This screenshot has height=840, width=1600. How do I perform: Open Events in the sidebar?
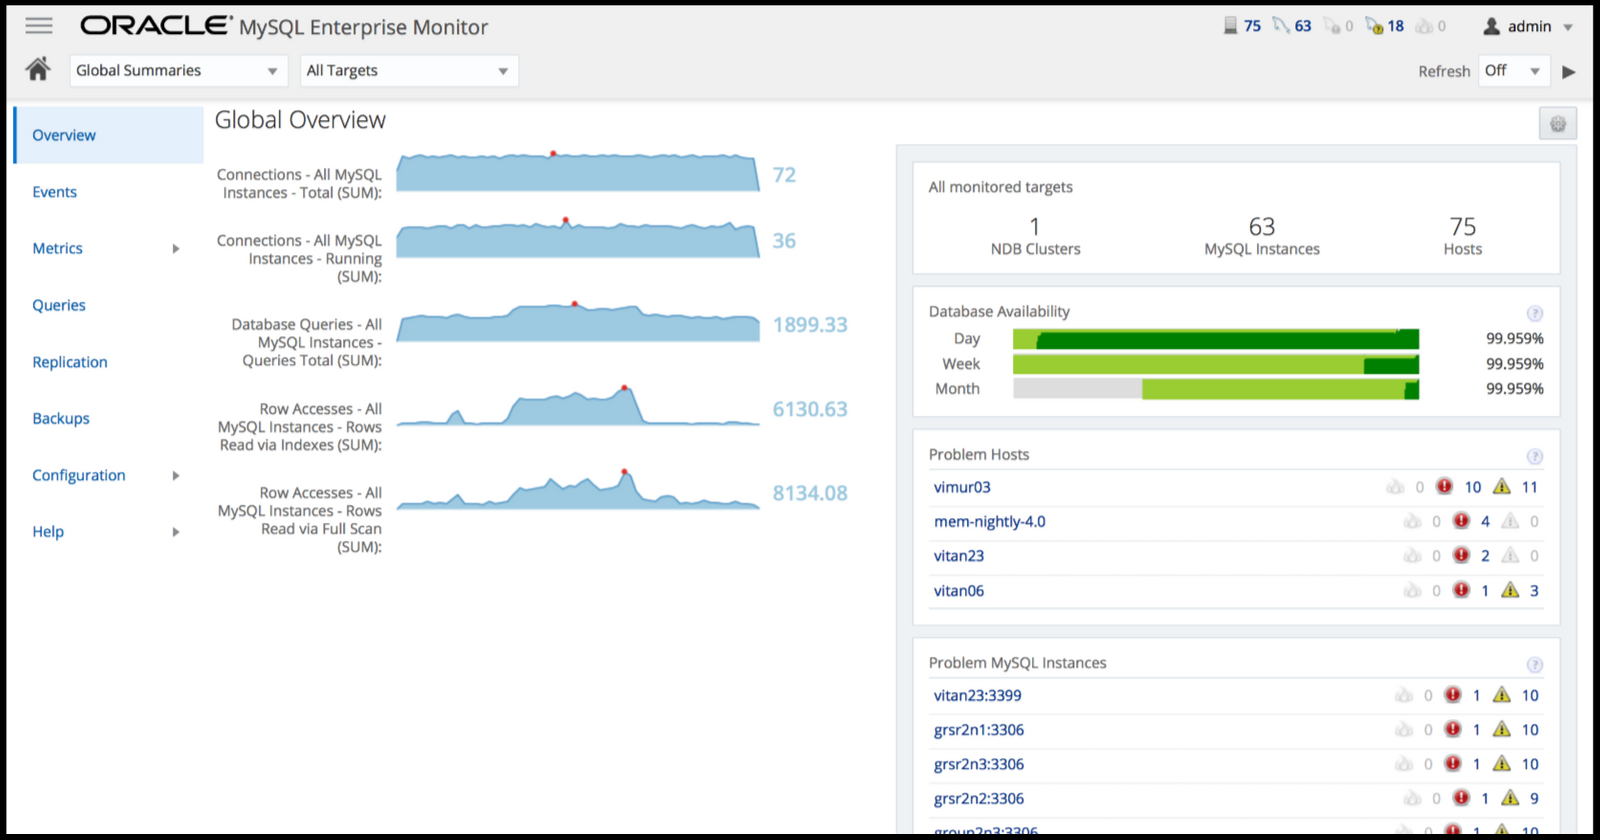(54, 192)
